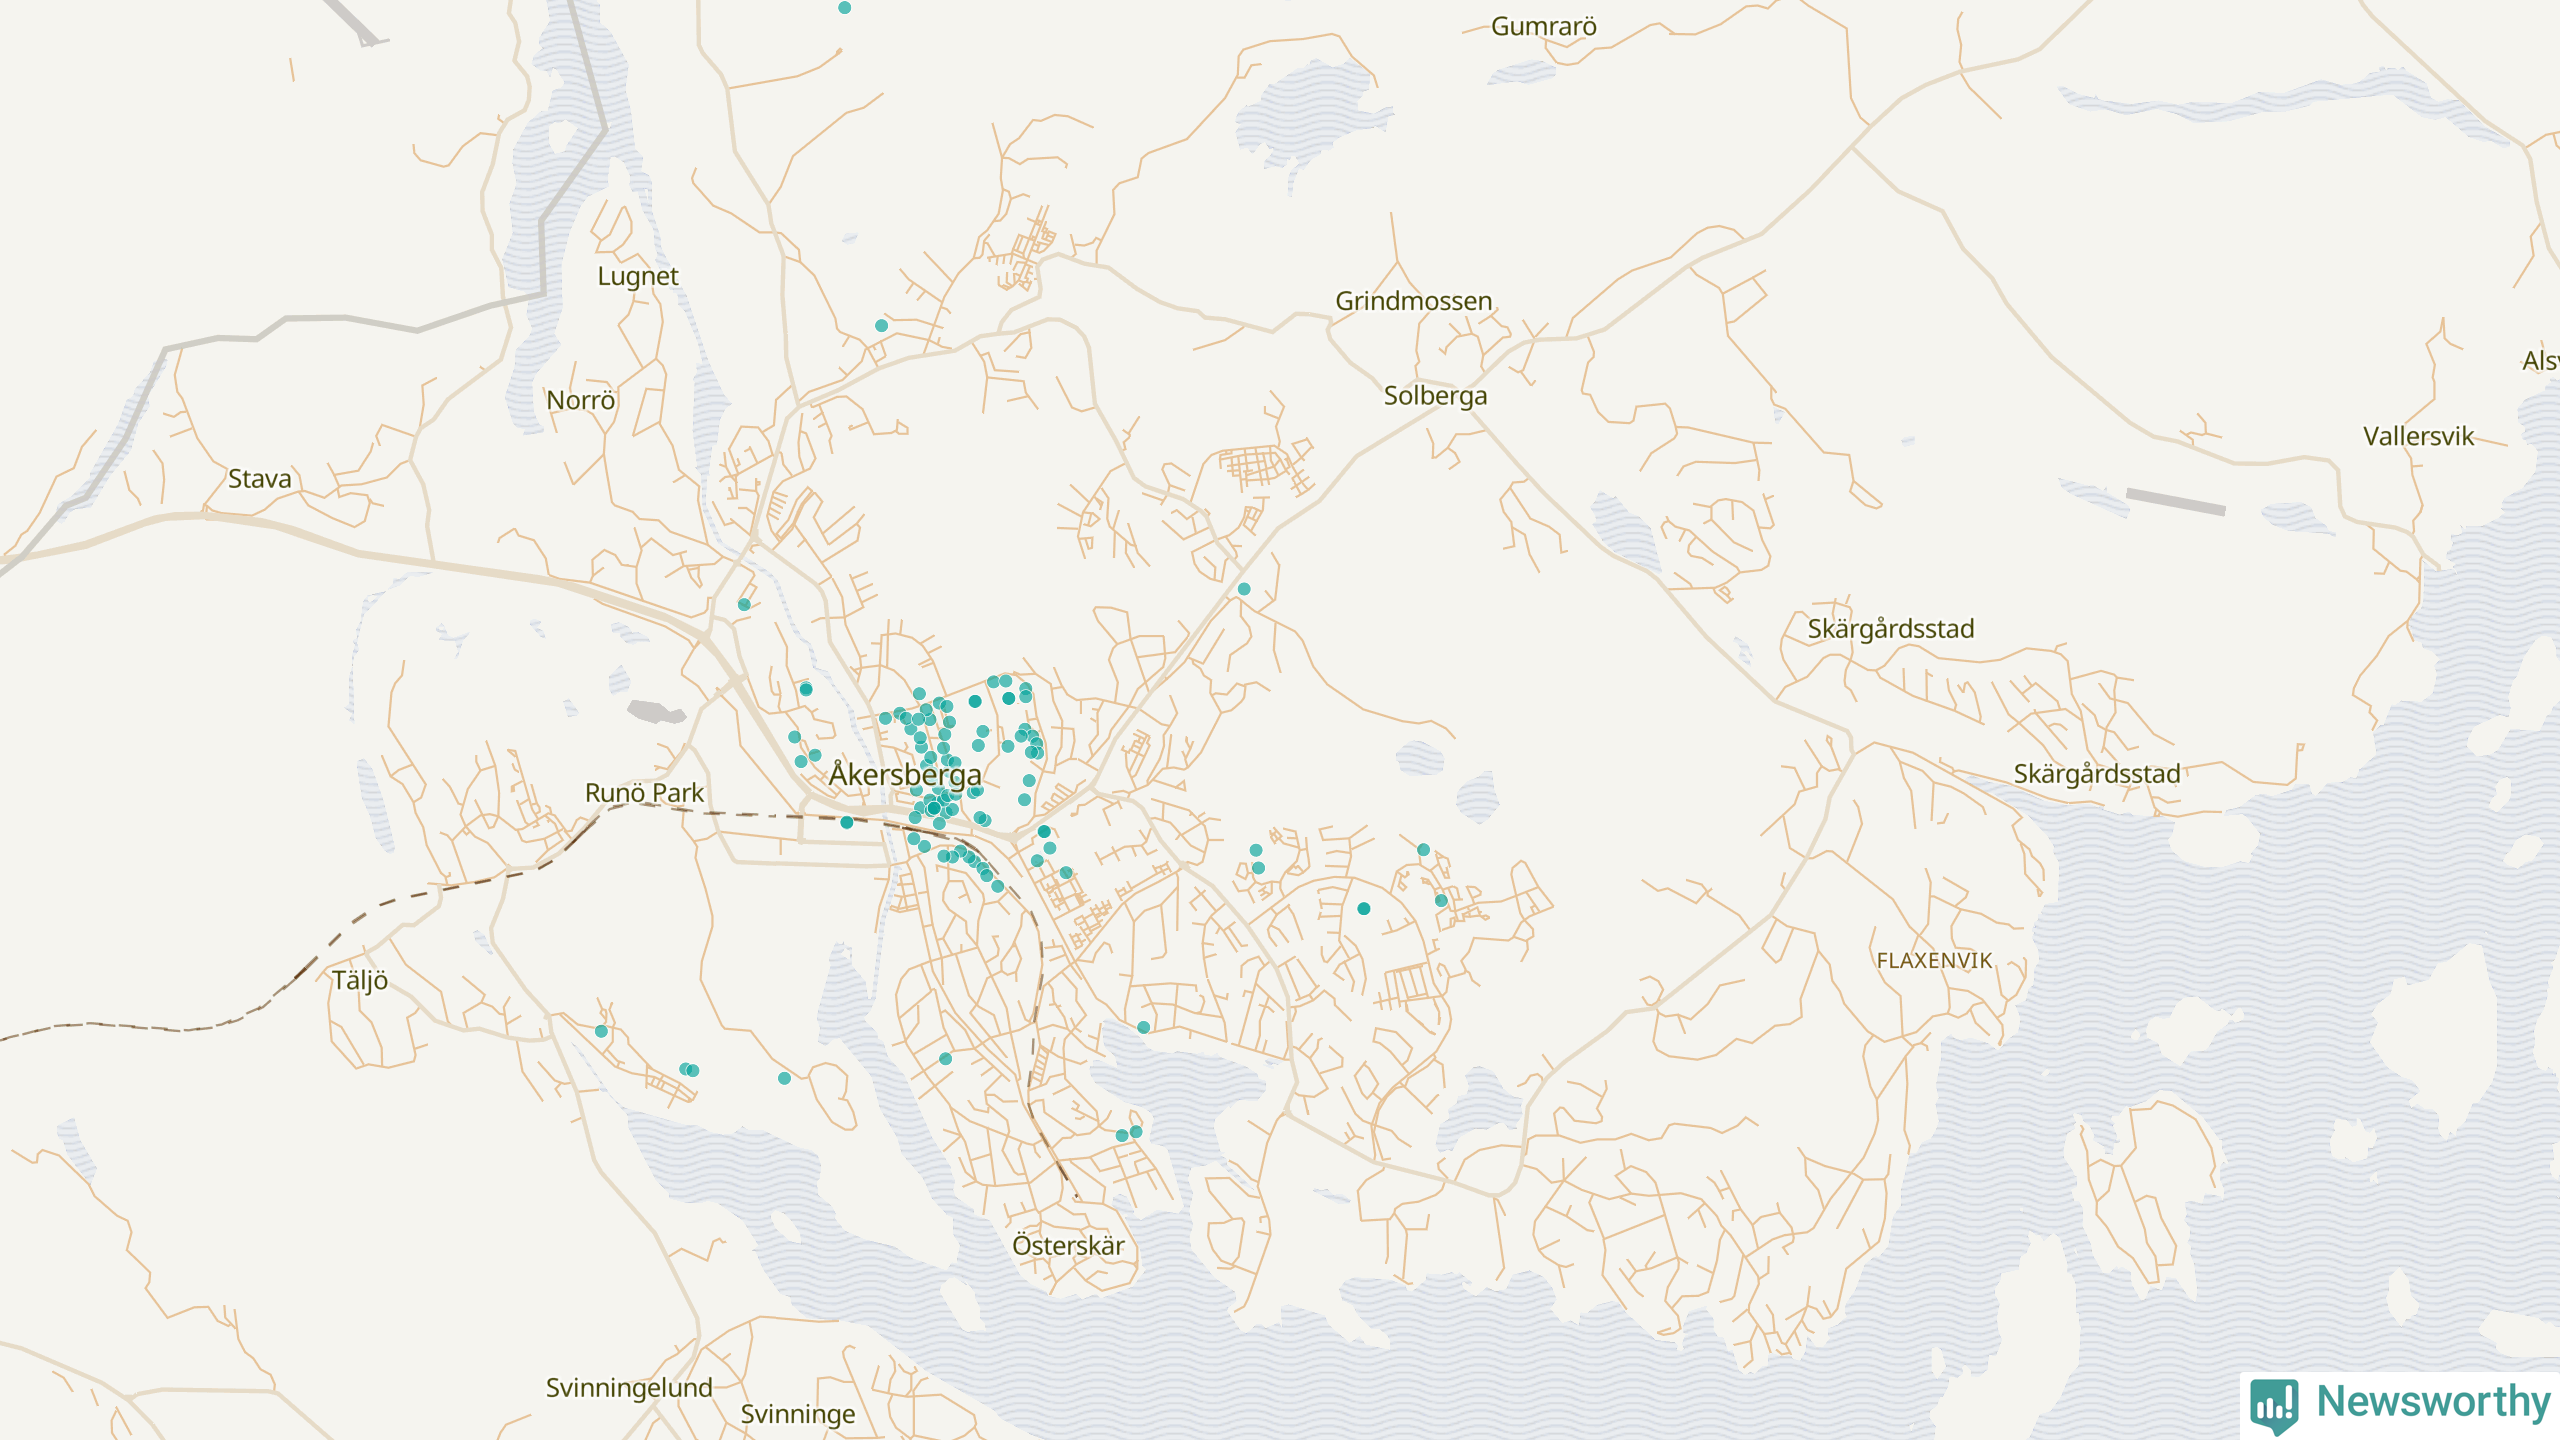
Task: Click the Lugnet place label
Action: click(637, 276)
